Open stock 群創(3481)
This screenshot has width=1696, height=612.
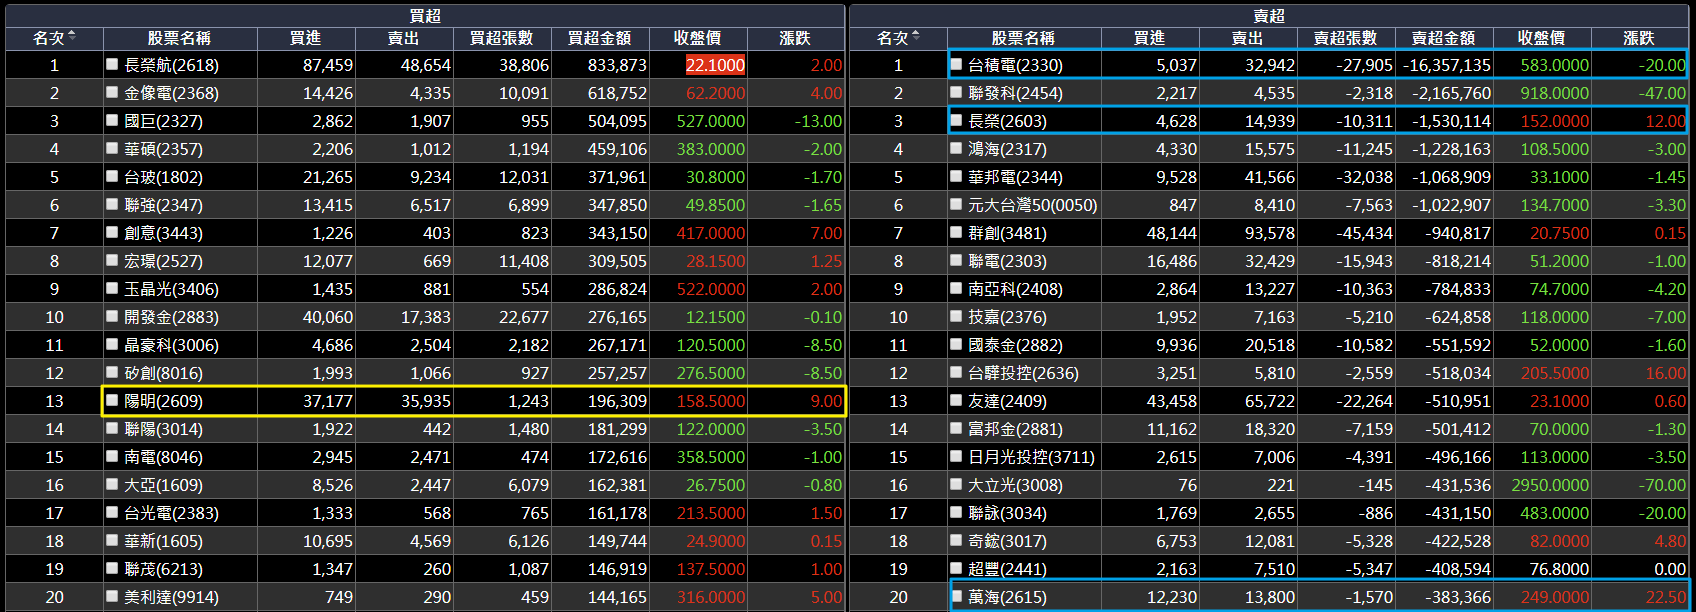point(1007,233)
